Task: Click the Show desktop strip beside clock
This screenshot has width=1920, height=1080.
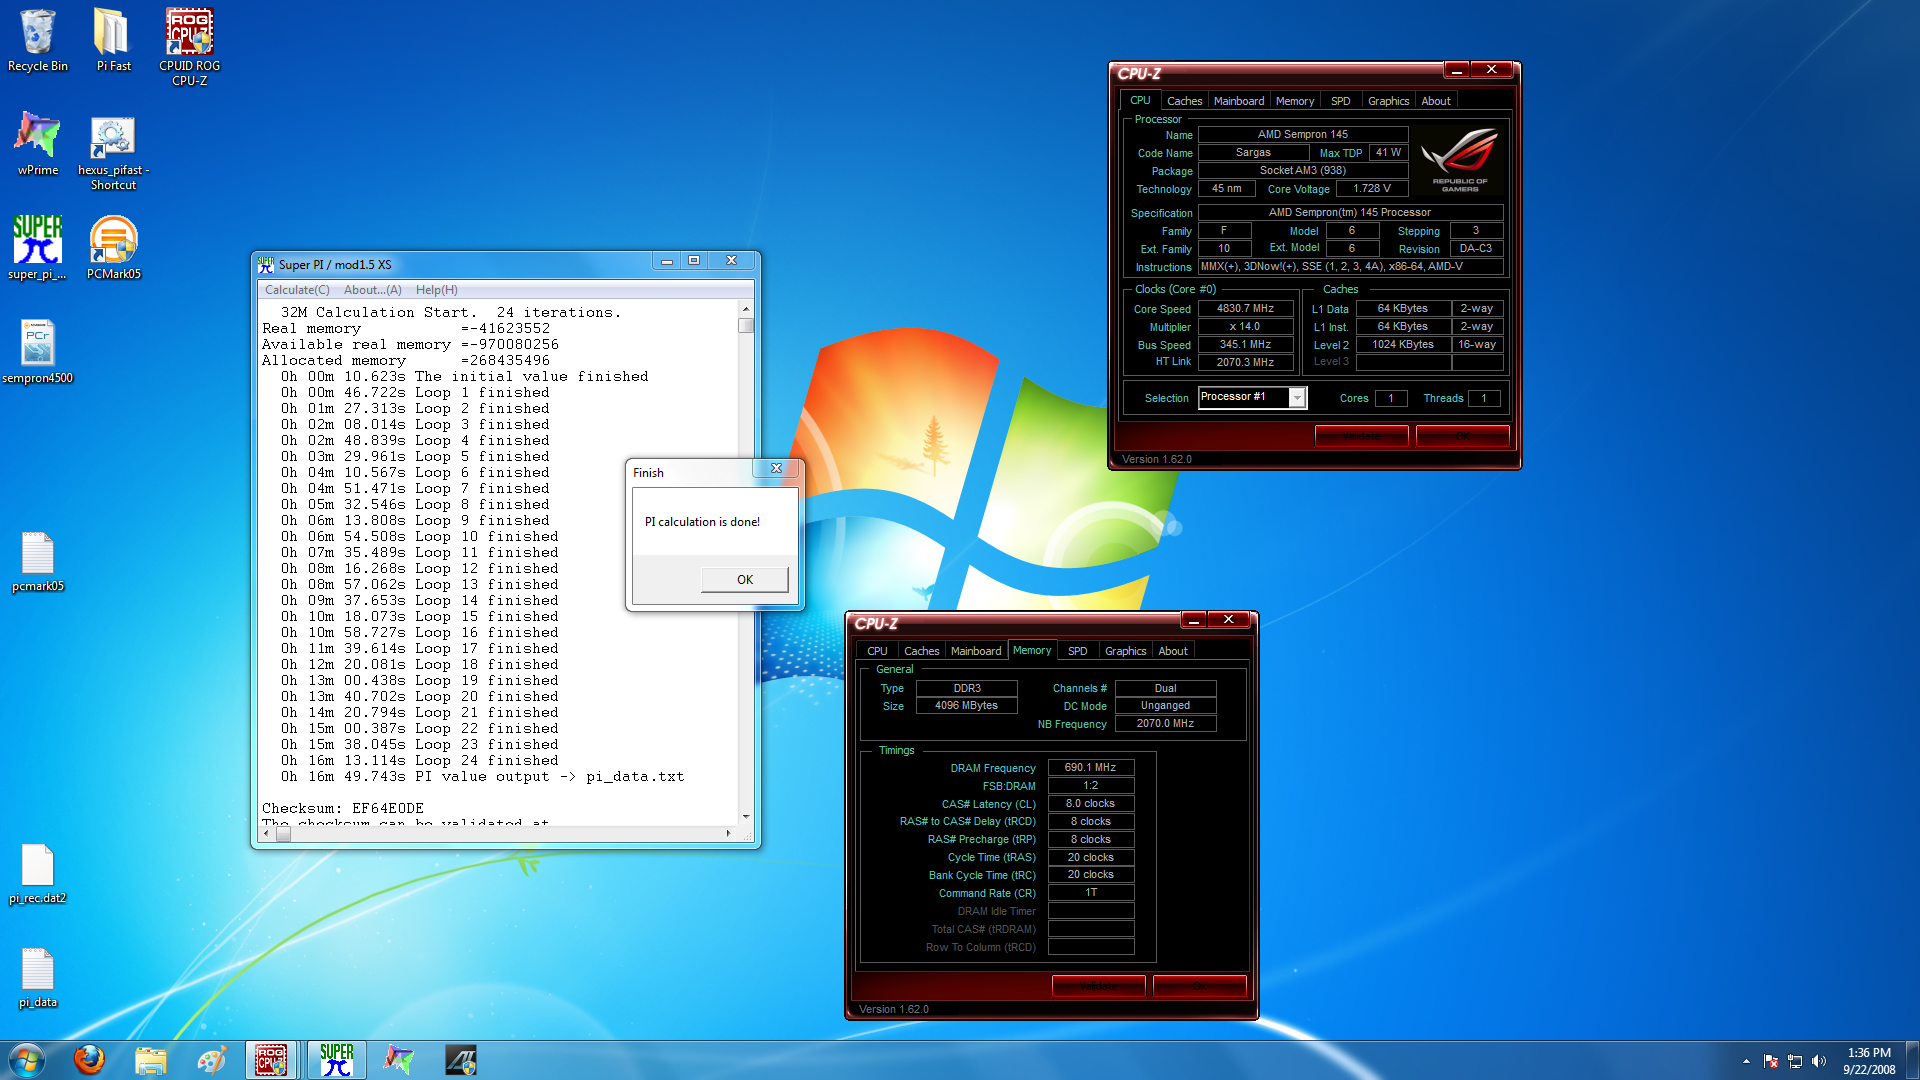Action: pos(1912,1061)
